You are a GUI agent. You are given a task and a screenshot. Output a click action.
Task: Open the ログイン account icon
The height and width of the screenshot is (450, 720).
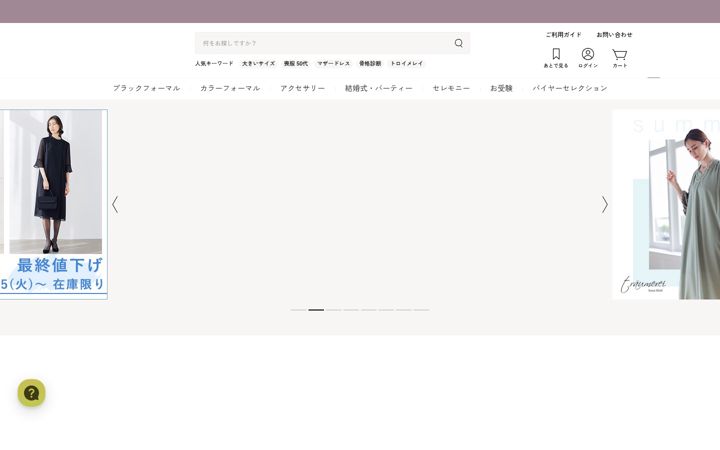tap(588, 58)
